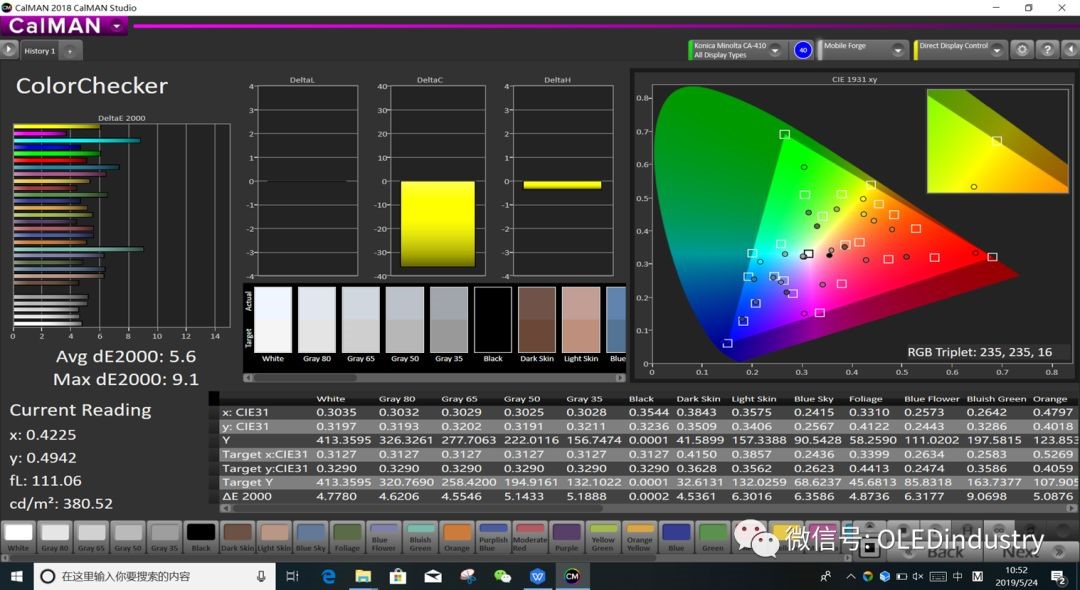Click the Back navigation button
This screenshot has width=1080, height=590.
tap(944, 550)
